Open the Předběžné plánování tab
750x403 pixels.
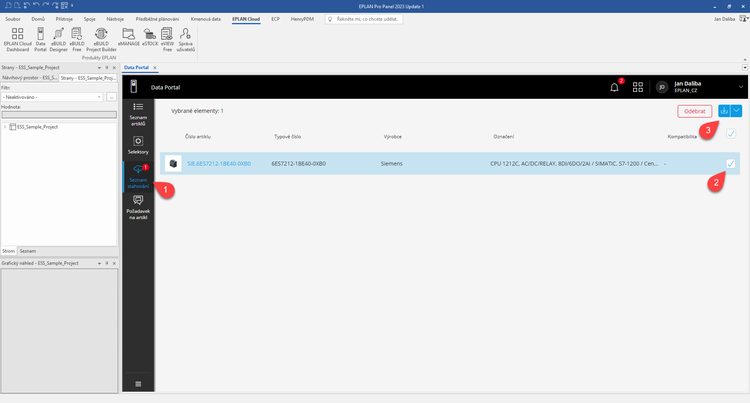157,19
